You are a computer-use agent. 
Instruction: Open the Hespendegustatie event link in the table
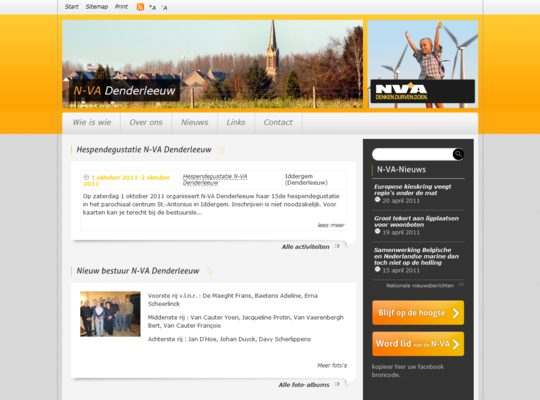[x=215, y=180]
